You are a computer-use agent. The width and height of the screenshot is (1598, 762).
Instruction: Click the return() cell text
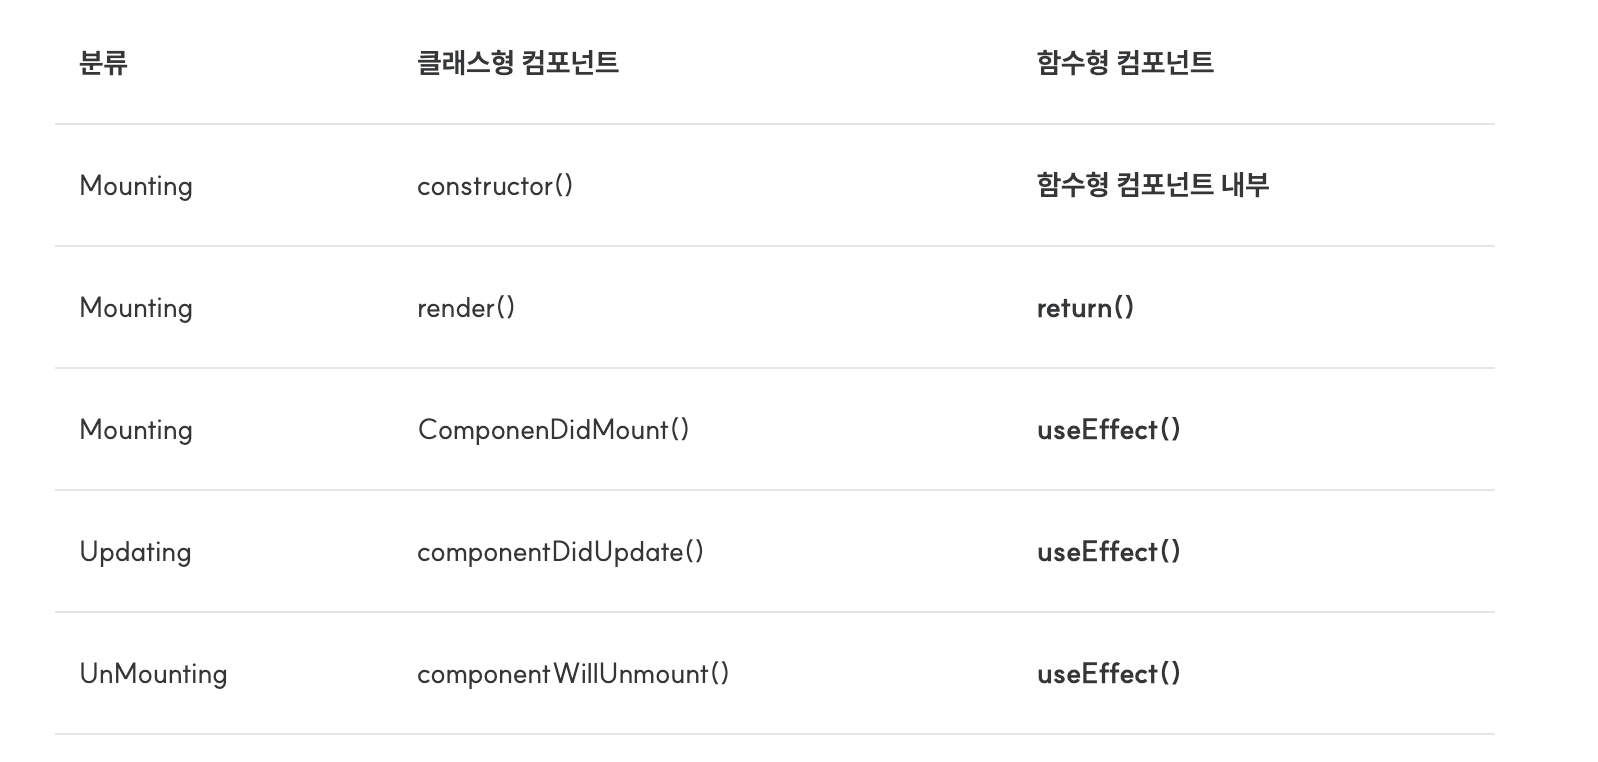pos(1085,308)
